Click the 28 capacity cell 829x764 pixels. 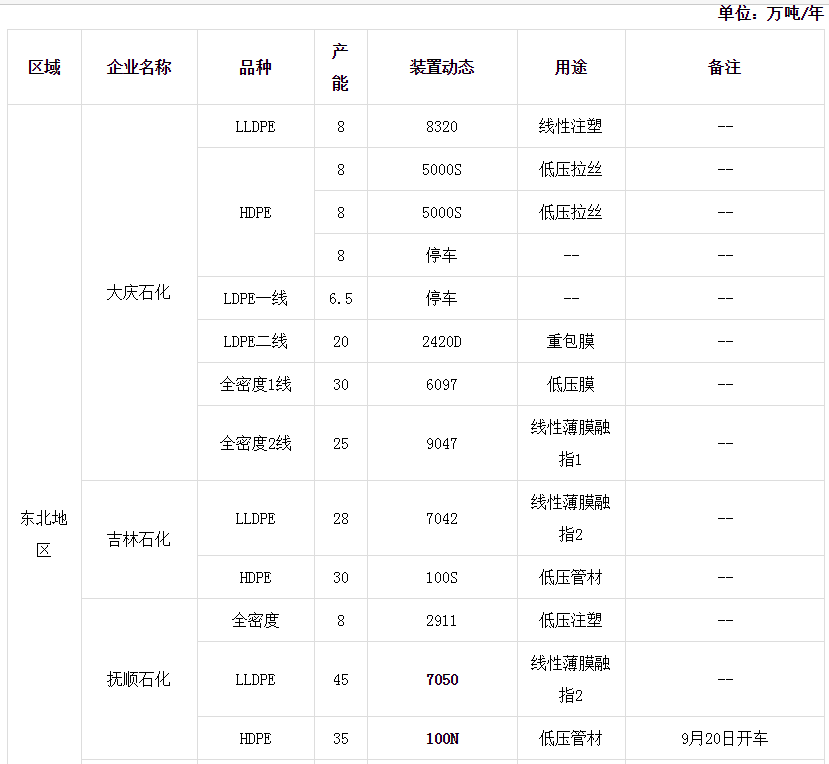340,518
